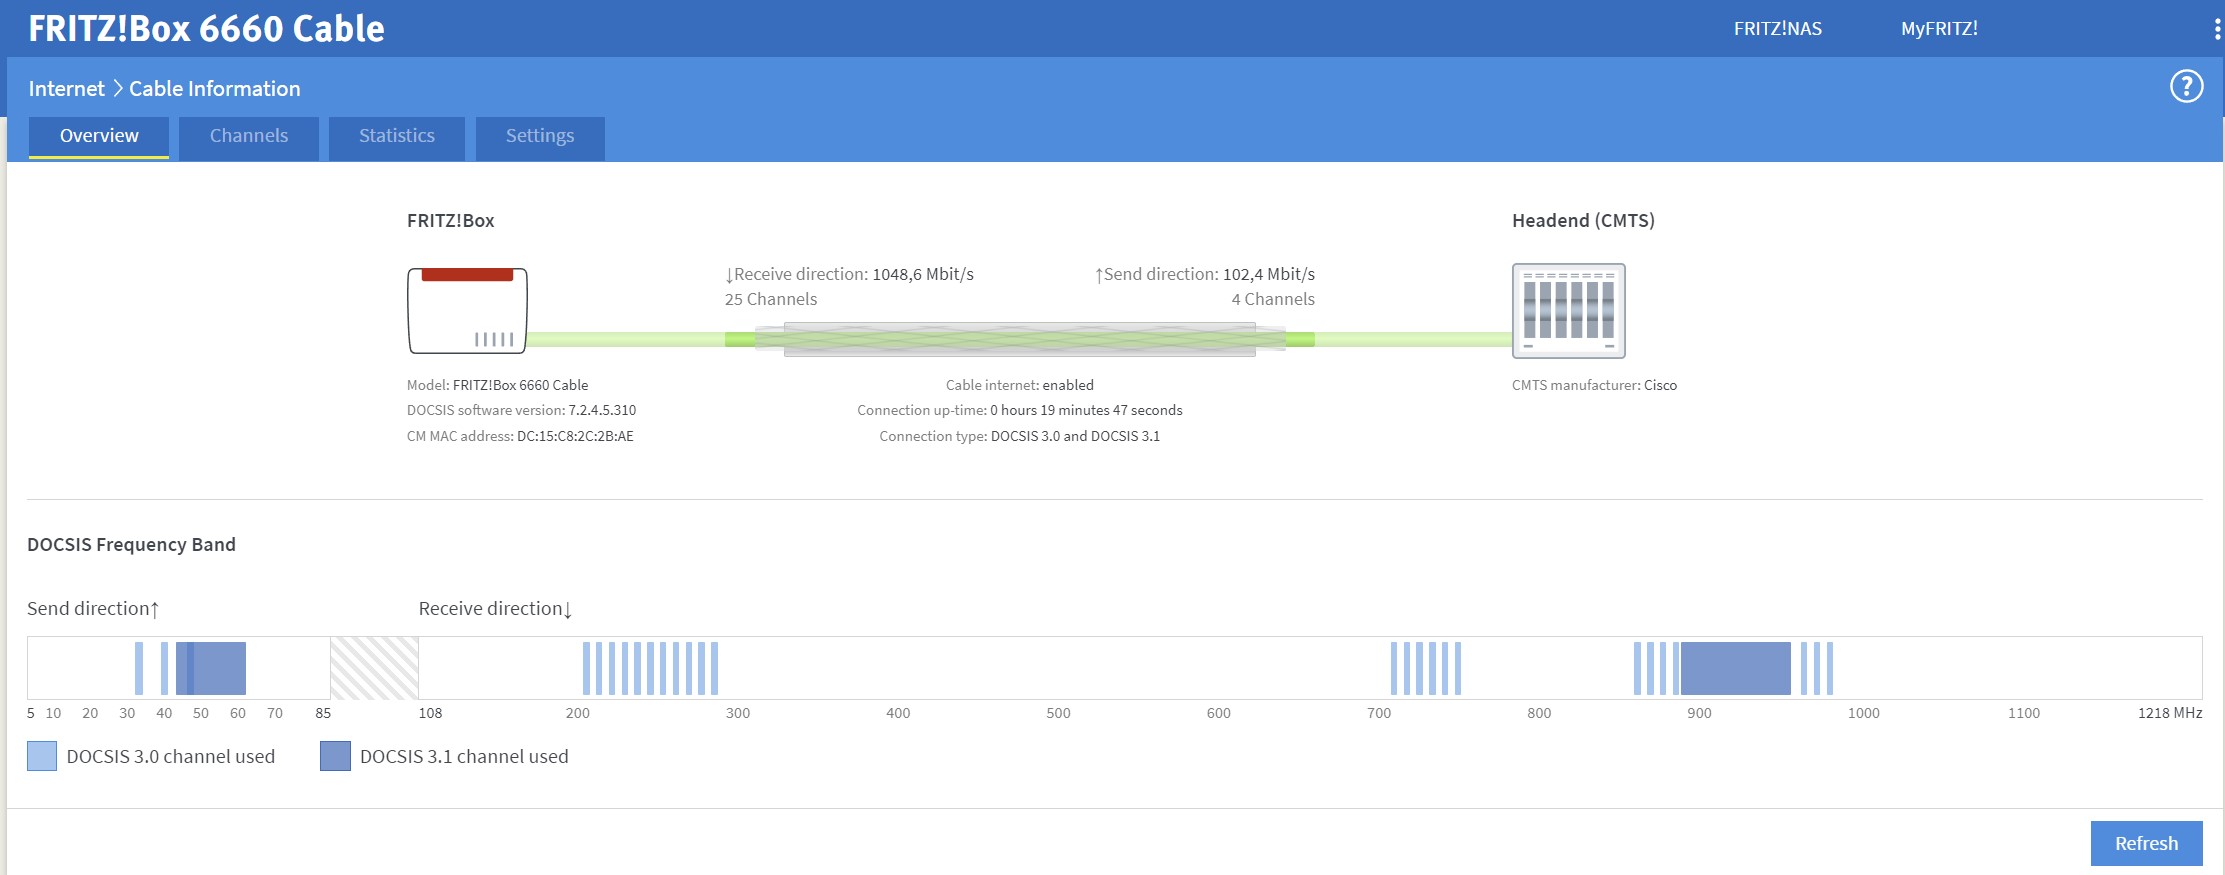Click the DOCSIS 3.1 legend color swatch

pos(335,756)
